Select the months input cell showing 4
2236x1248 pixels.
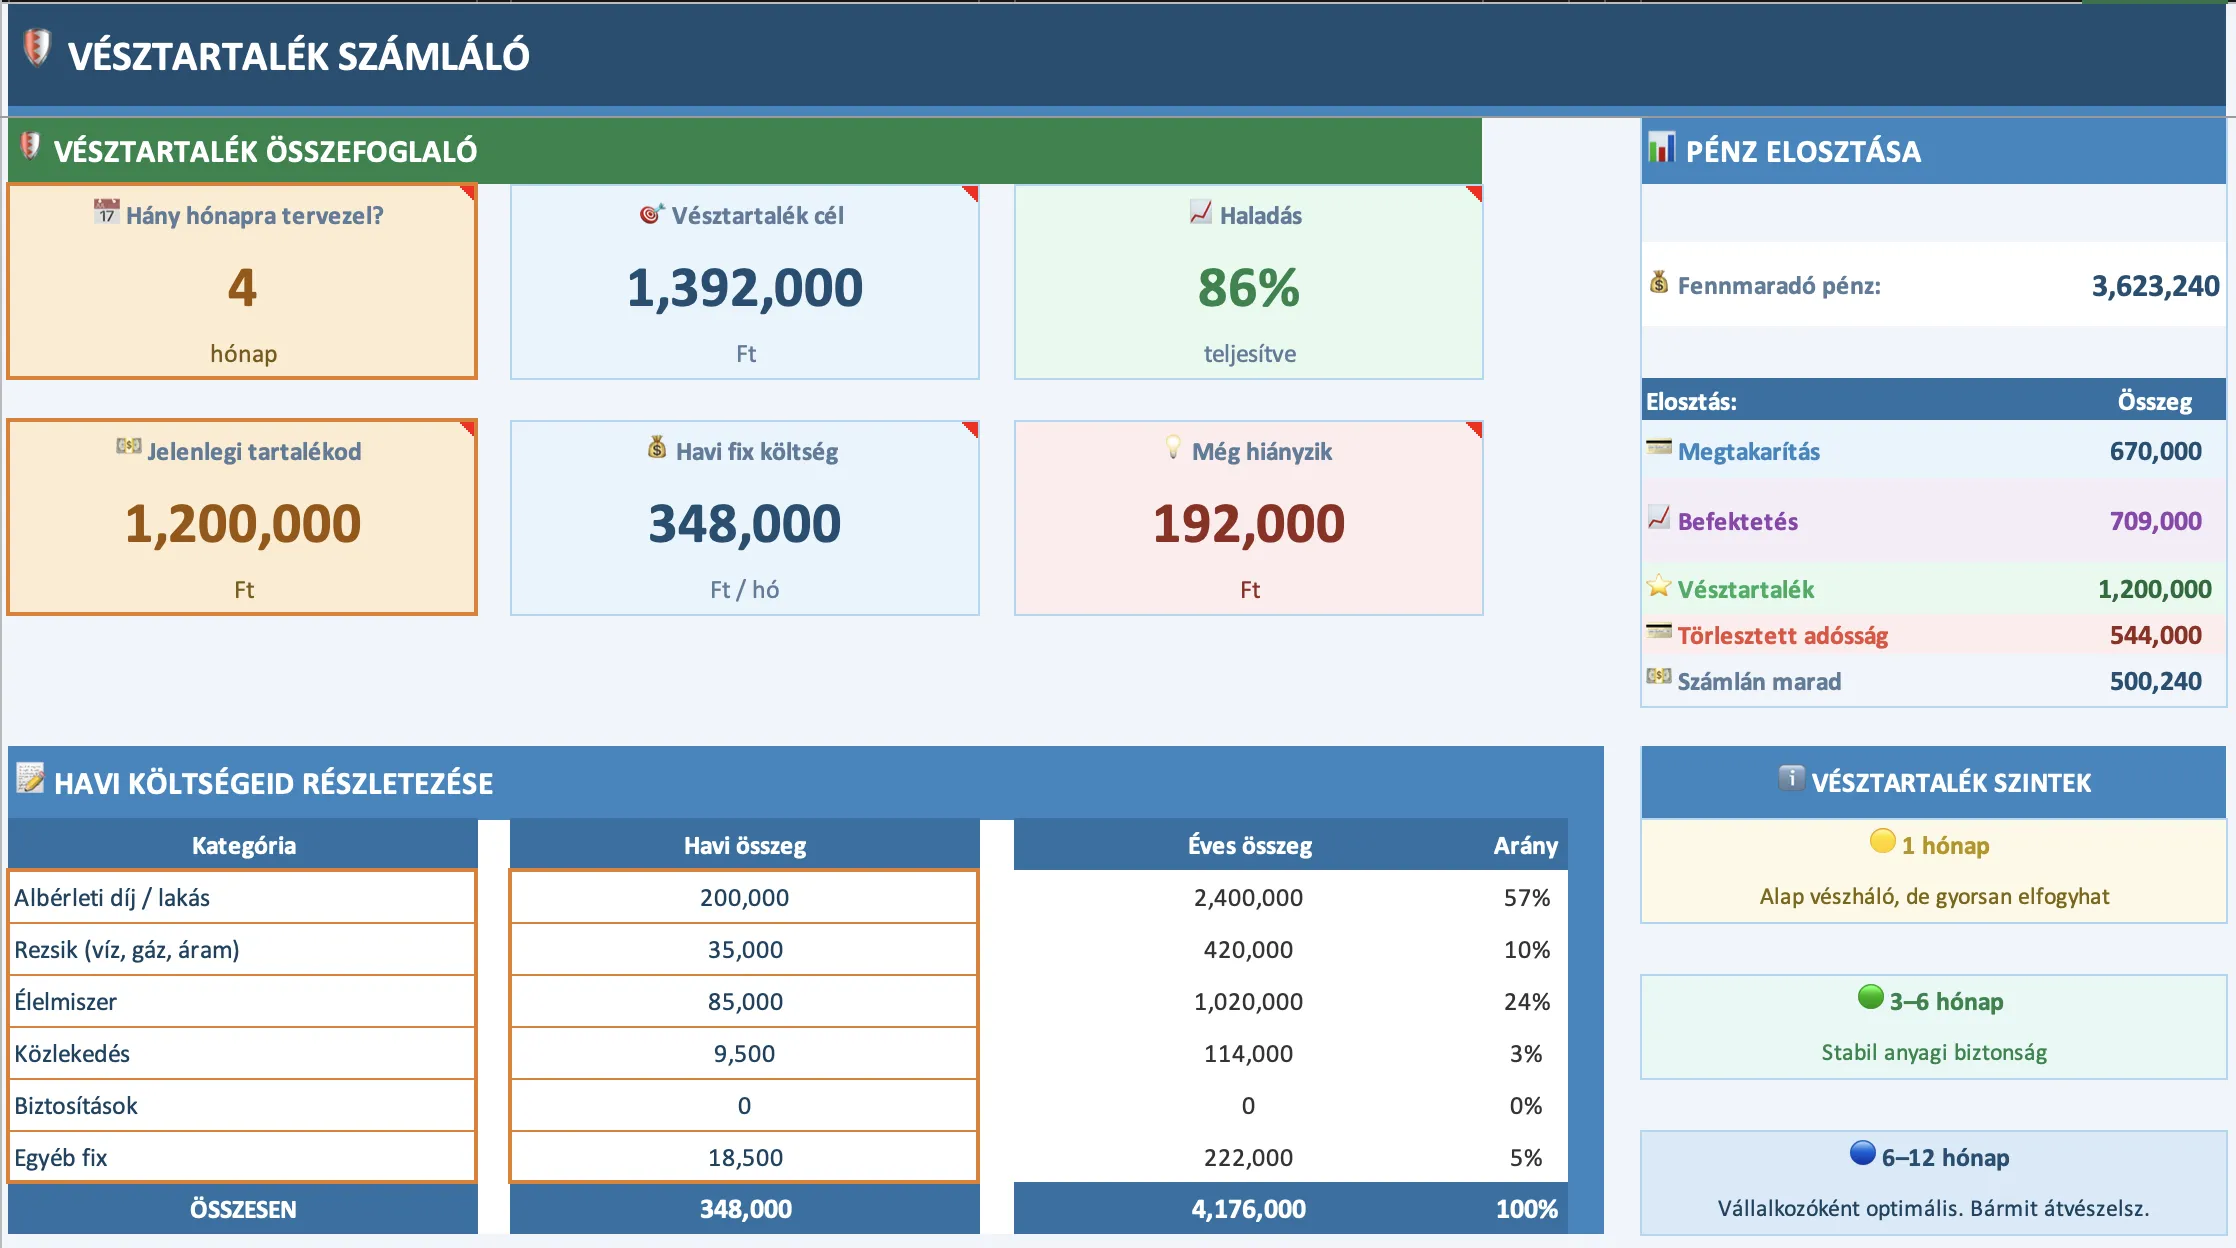(242, 288)
